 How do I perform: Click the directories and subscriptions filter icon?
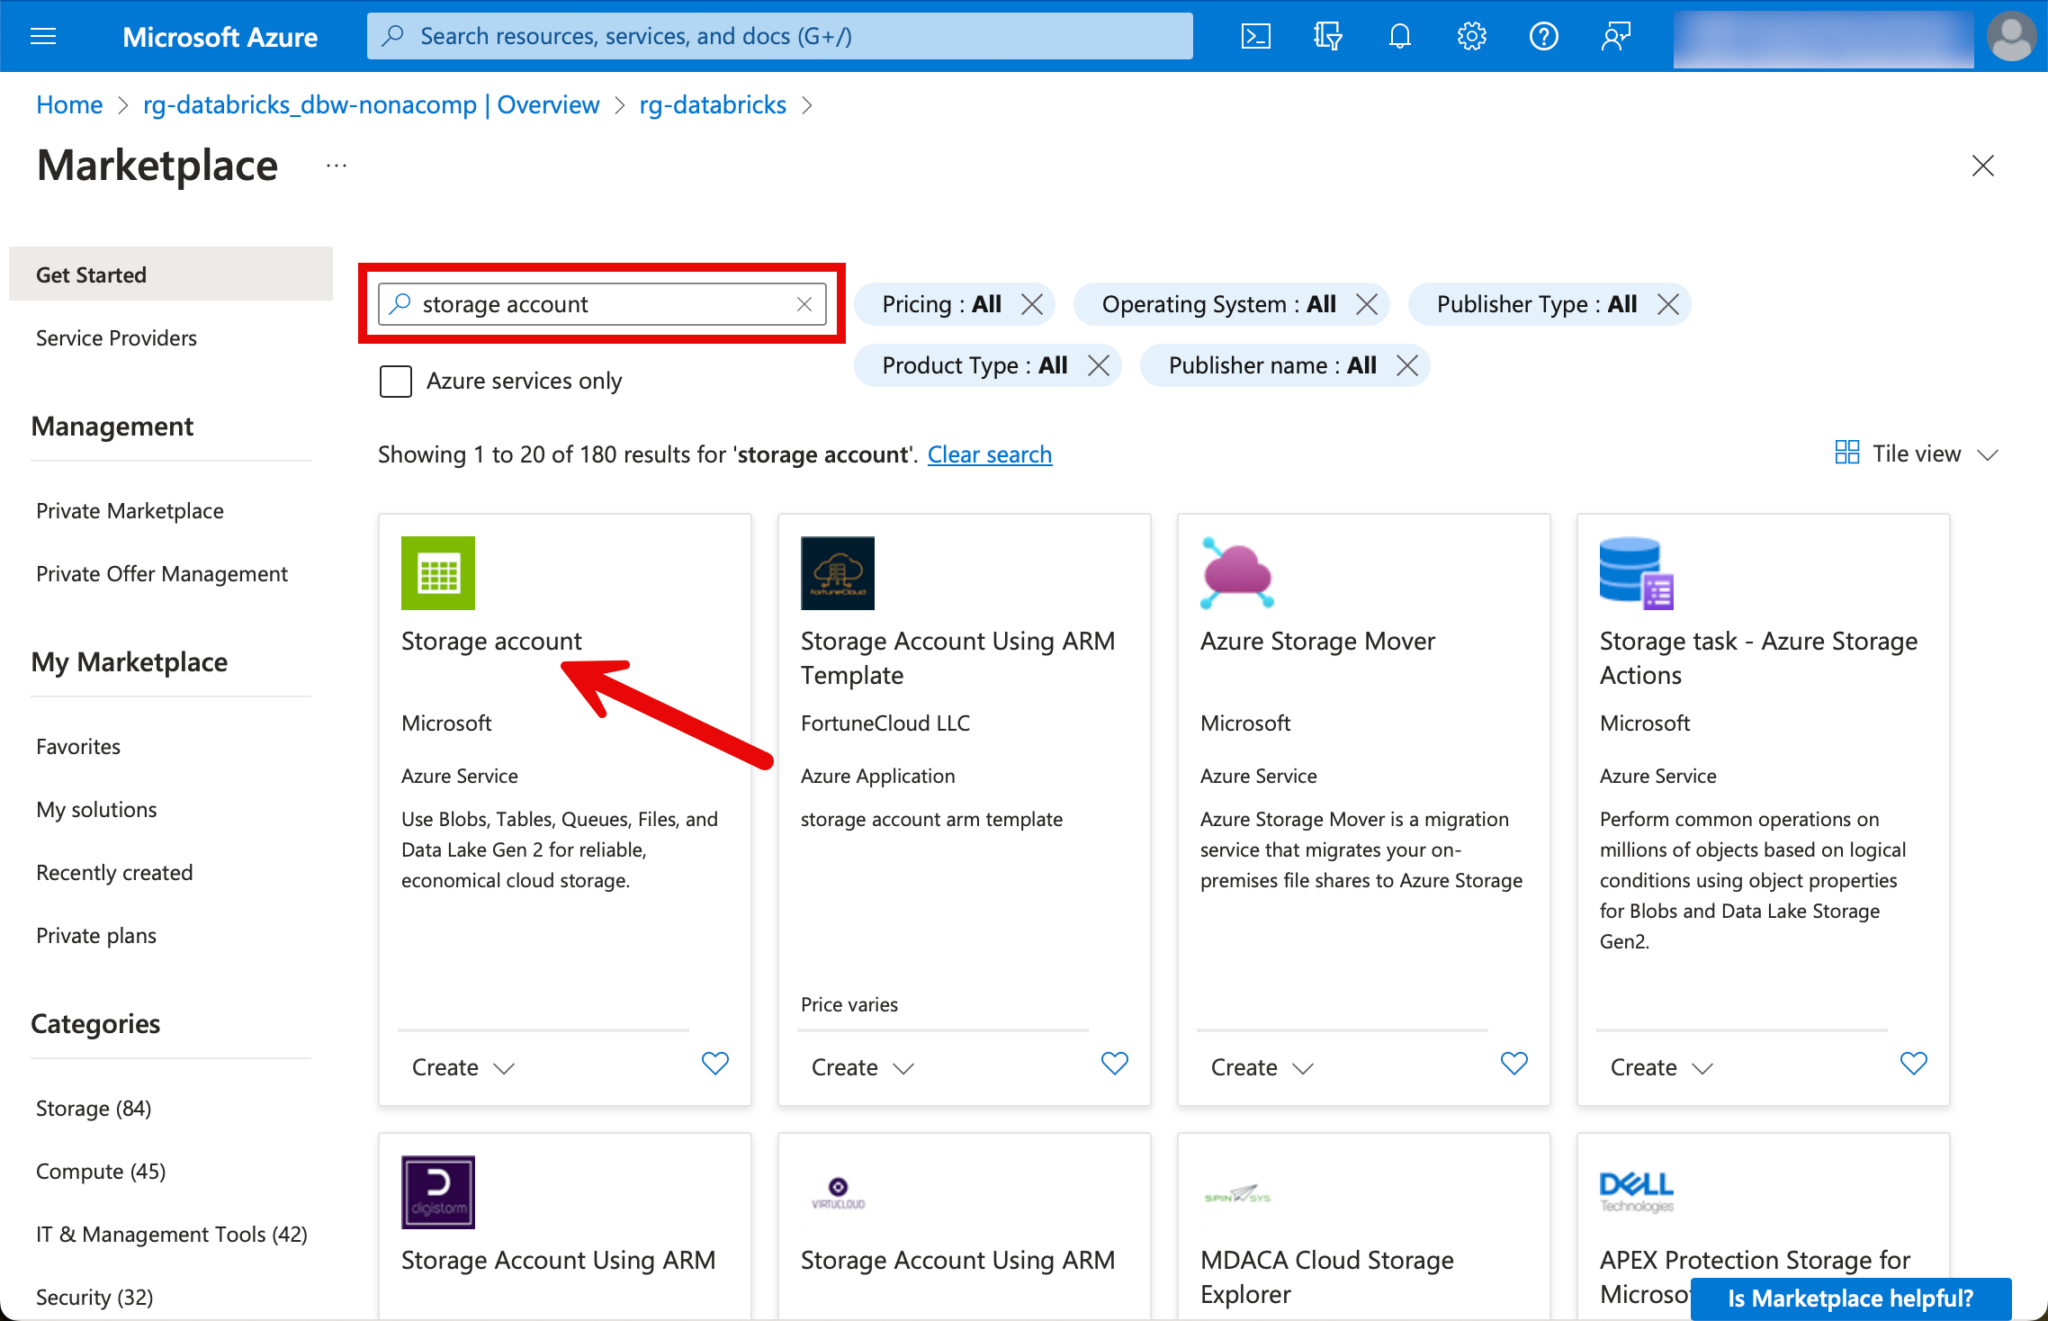[x=1327, y=37]
